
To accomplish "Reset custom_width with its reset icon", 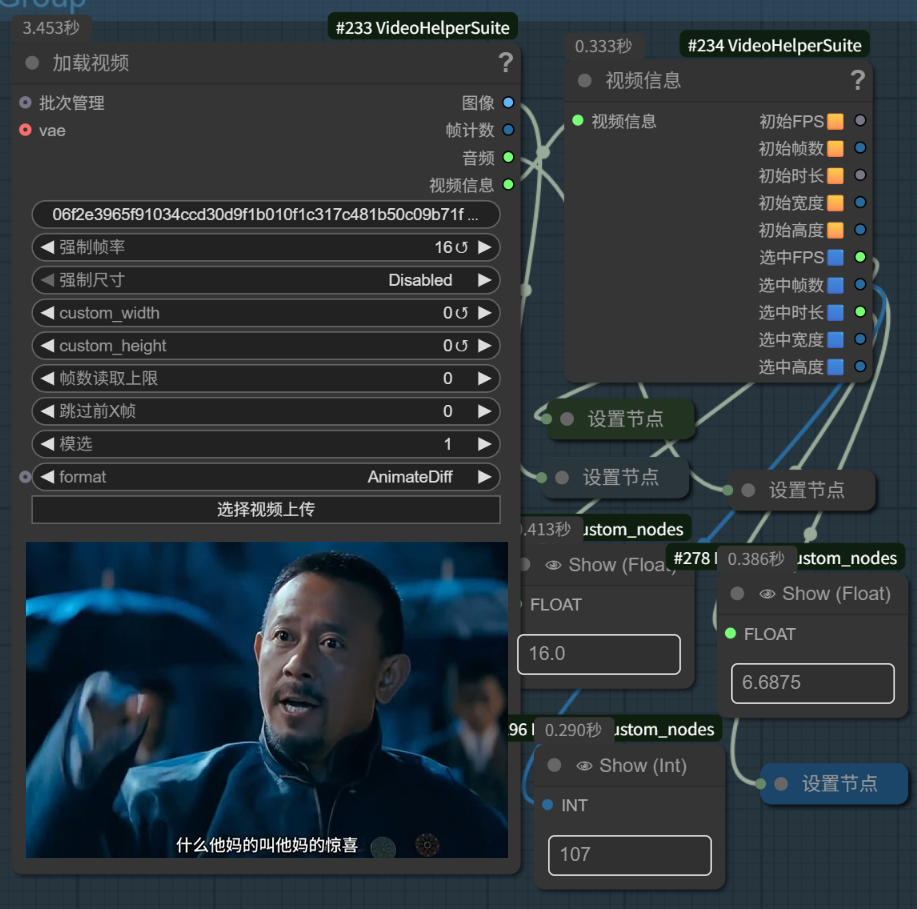I will [x=461, y=314].
